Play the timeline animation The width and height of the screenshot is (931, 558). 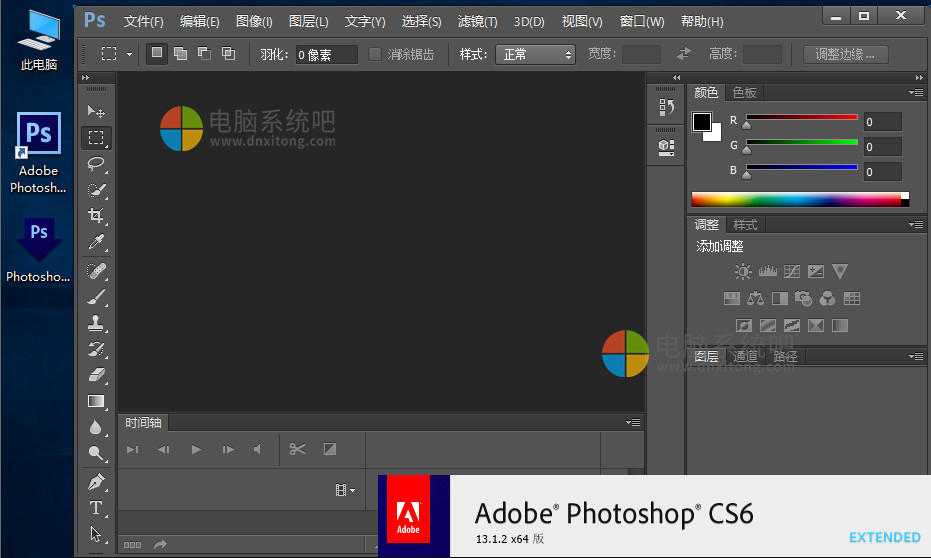196,450
